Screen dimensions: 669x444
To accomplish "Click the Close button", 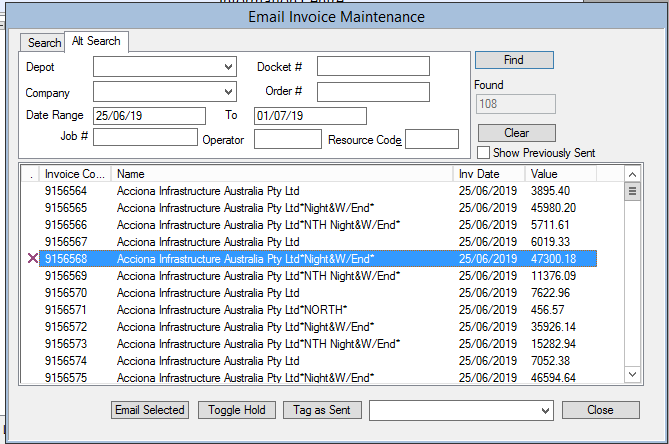I will 600,410.
